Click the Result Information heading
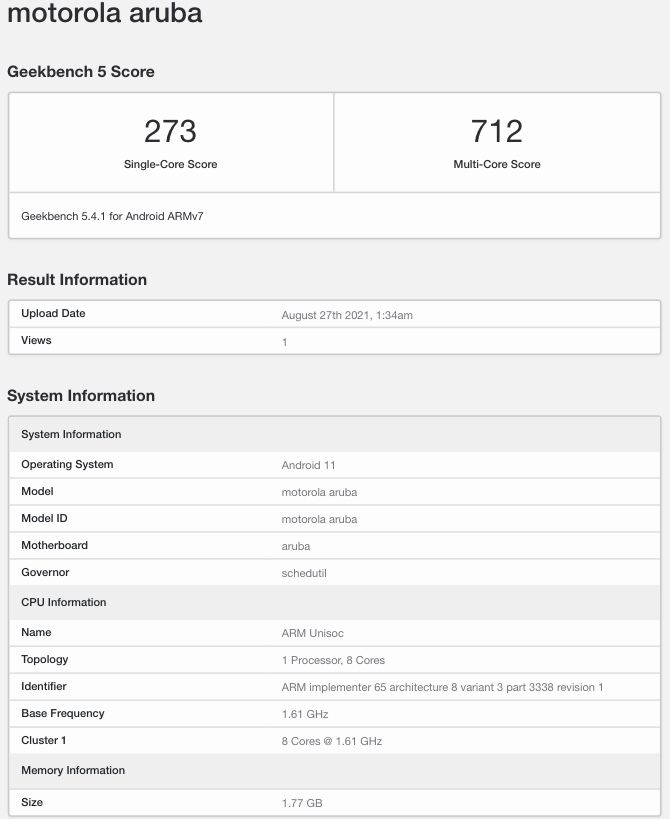Viewport: 670px width, 819px height. coord(77,280)
